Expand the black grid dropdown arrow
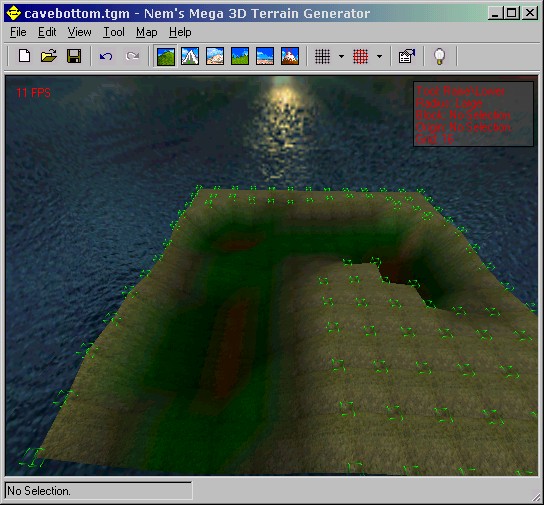 pos(341,56)
